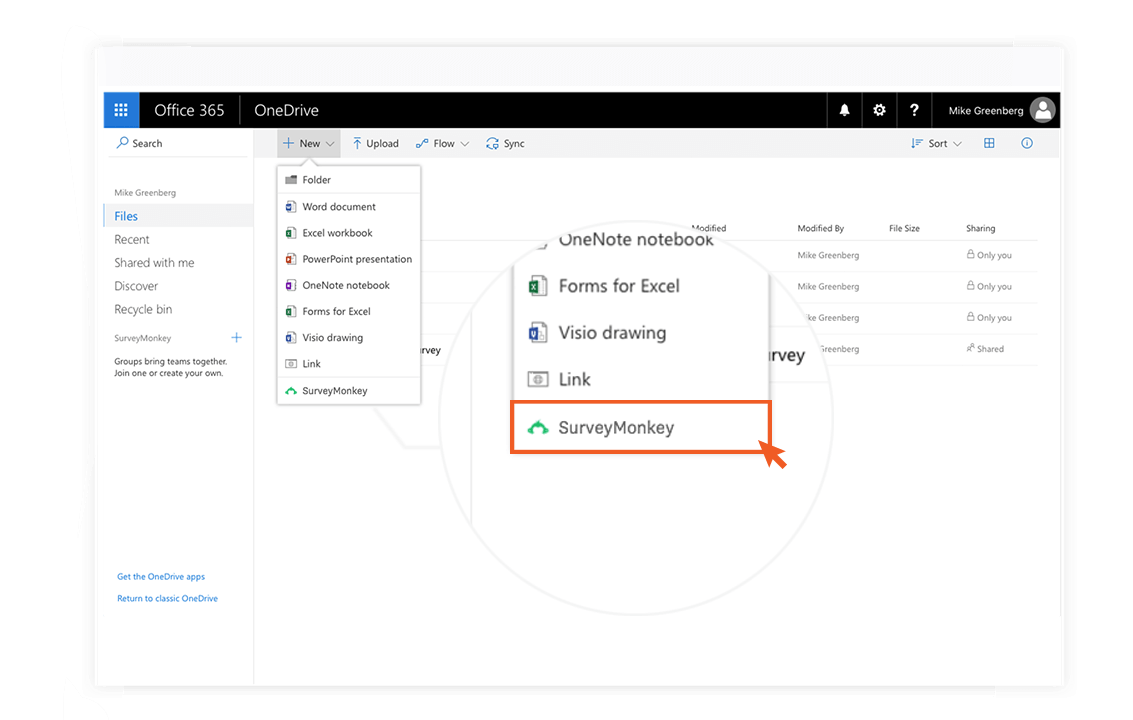Click the Upload button in the toolbar
The height and width of the screenshot is (720, 1133).
(375, 144)
